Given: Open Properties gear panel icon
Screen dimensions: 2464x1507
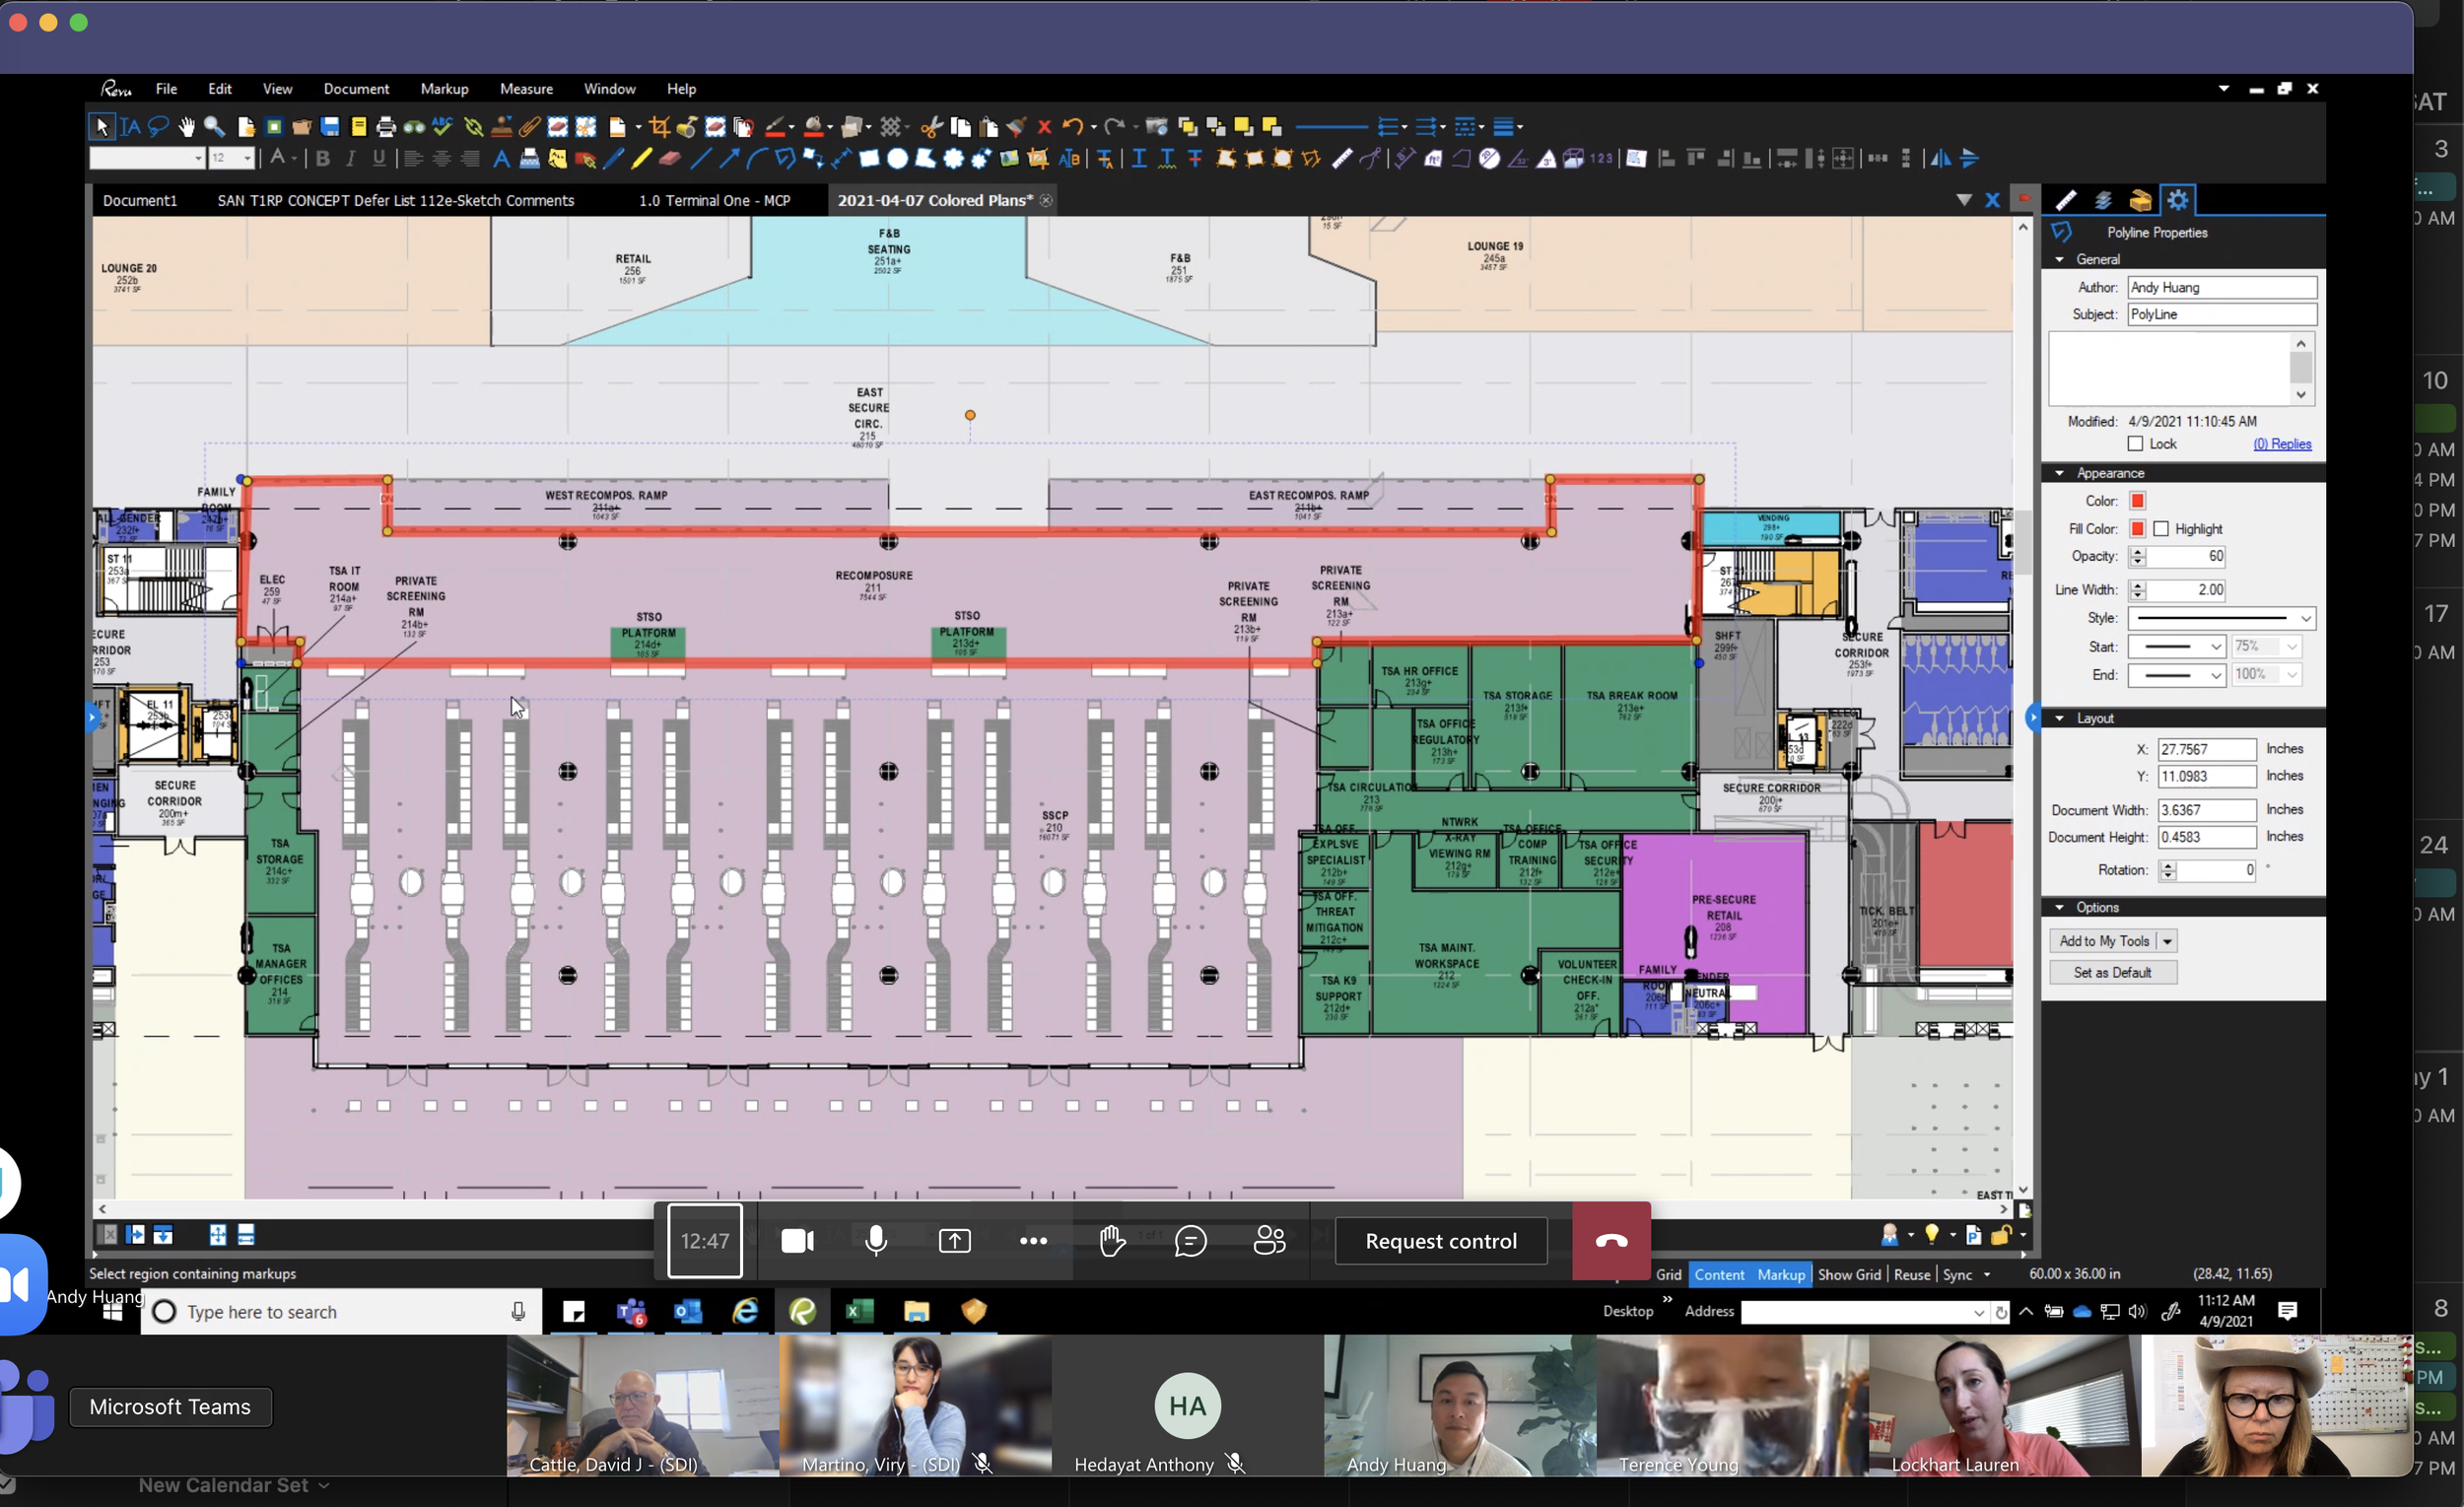Looking at the screenshot, I should [2177, 200].
